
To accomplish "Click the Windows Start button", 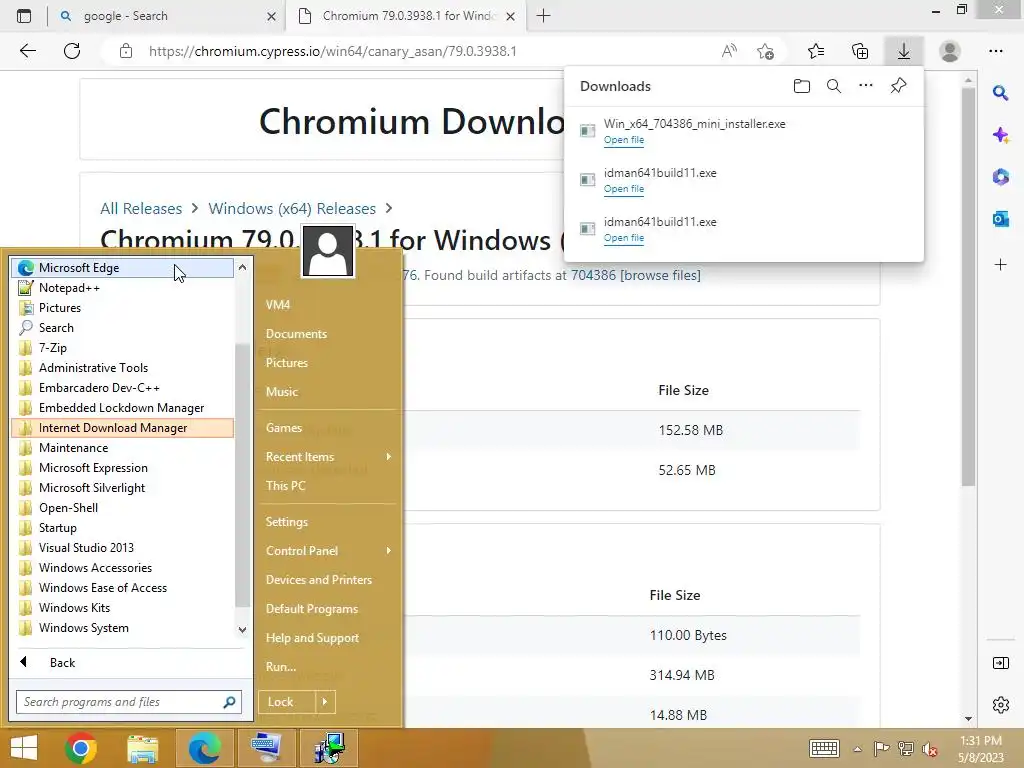I will click(x=24, y=748).
